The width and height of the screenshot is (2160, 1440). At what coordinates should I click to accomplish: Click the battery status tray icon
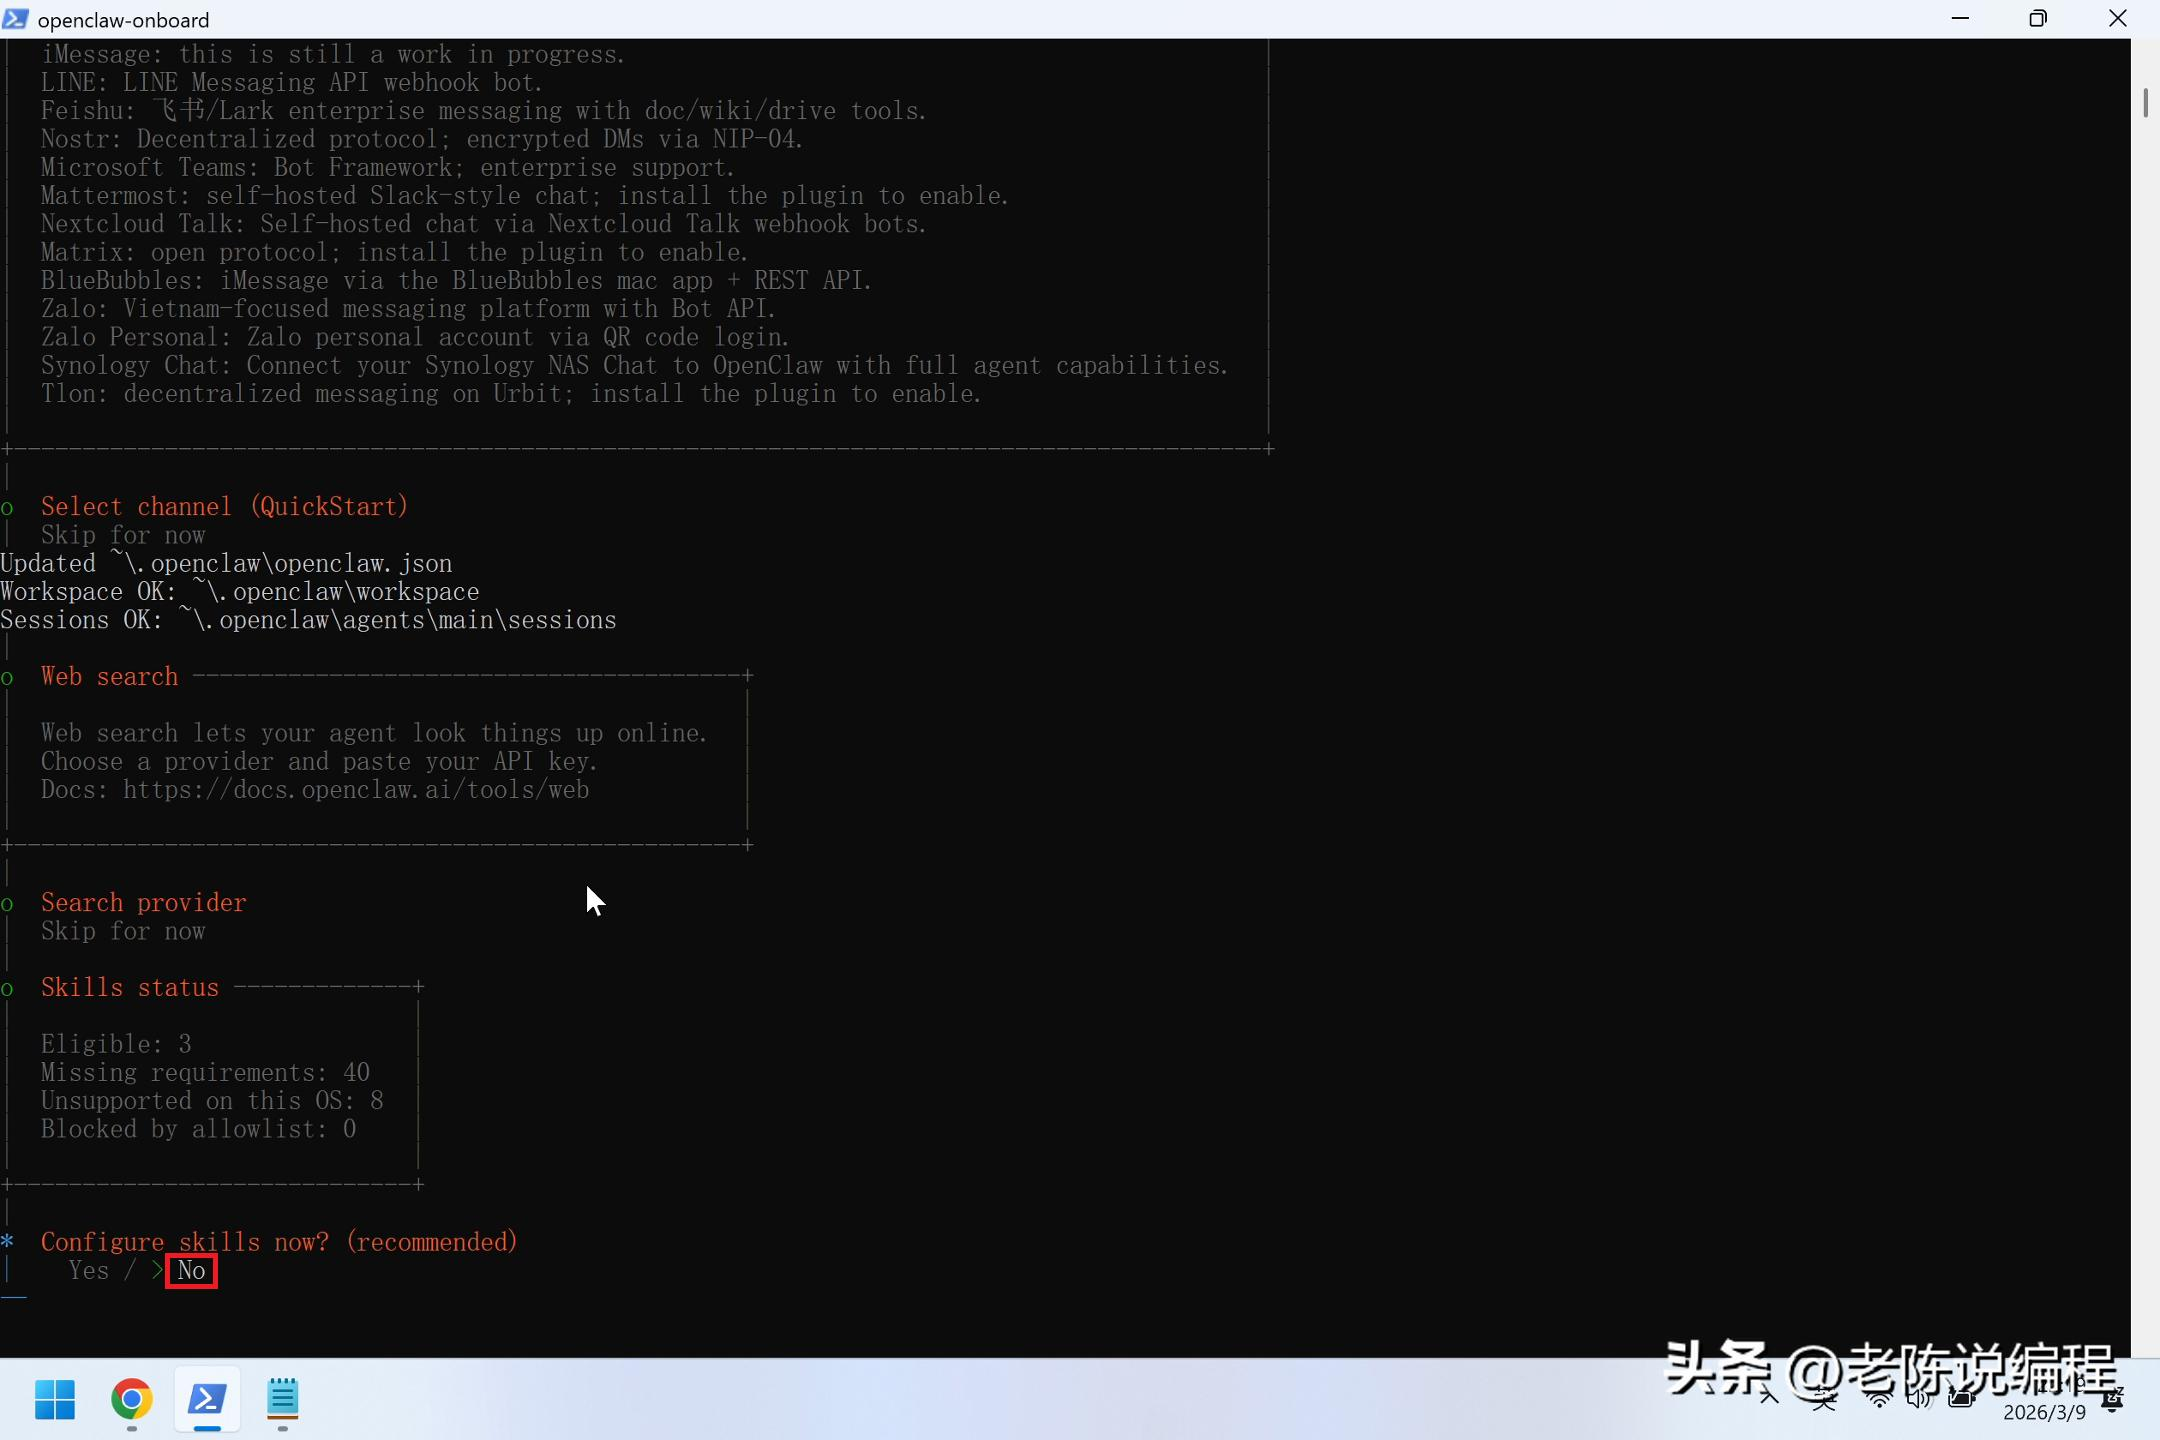(1961, 1400)
